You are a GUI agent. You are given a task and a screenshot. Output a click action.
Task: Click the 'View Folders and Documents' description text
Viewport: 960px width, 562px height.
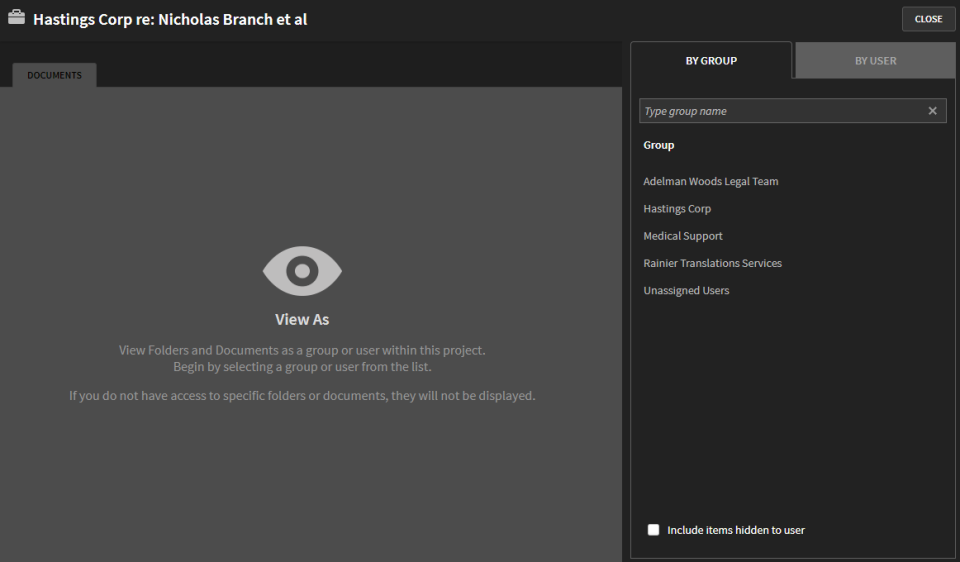pyautogui.click(x=302, y=350)
